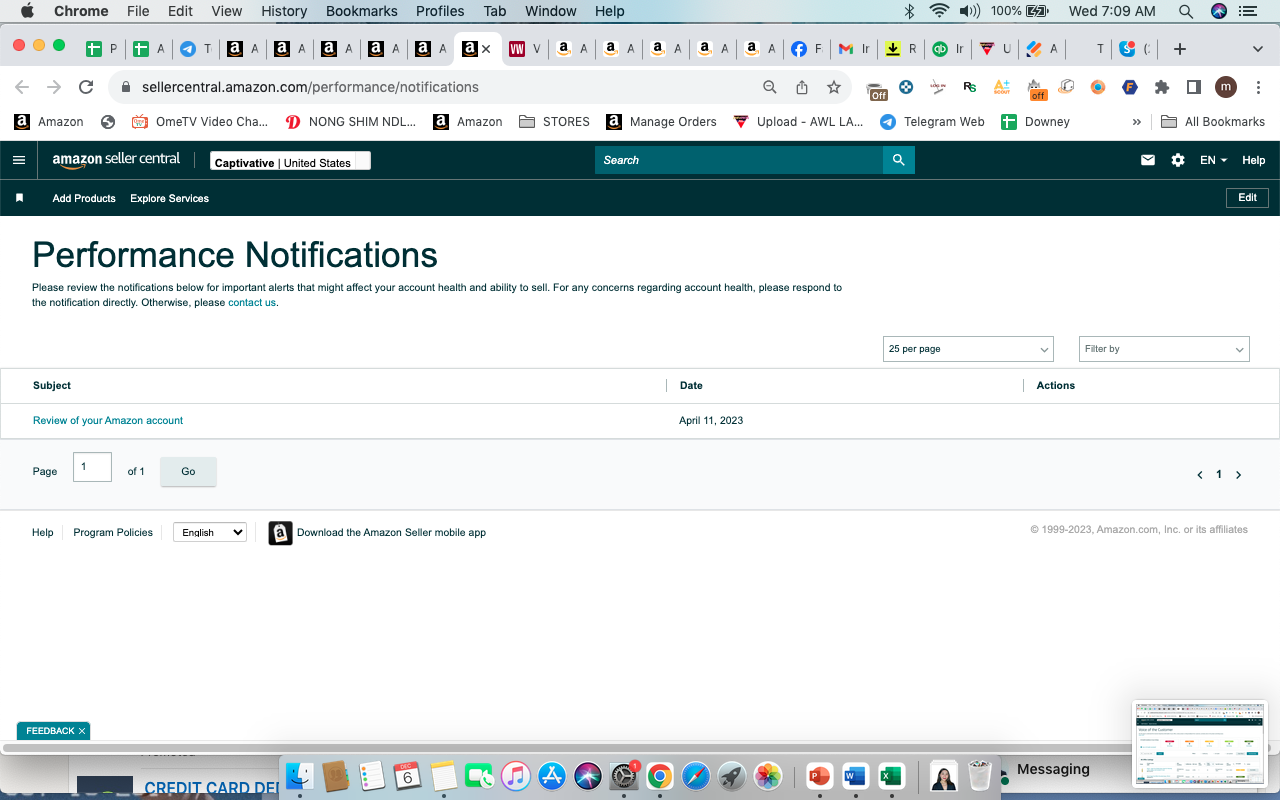The width and height of the screenshot is (1280, 800).
Task: Click the share icon in address bar
Action: pyautogui.click(x=802, y=87)
